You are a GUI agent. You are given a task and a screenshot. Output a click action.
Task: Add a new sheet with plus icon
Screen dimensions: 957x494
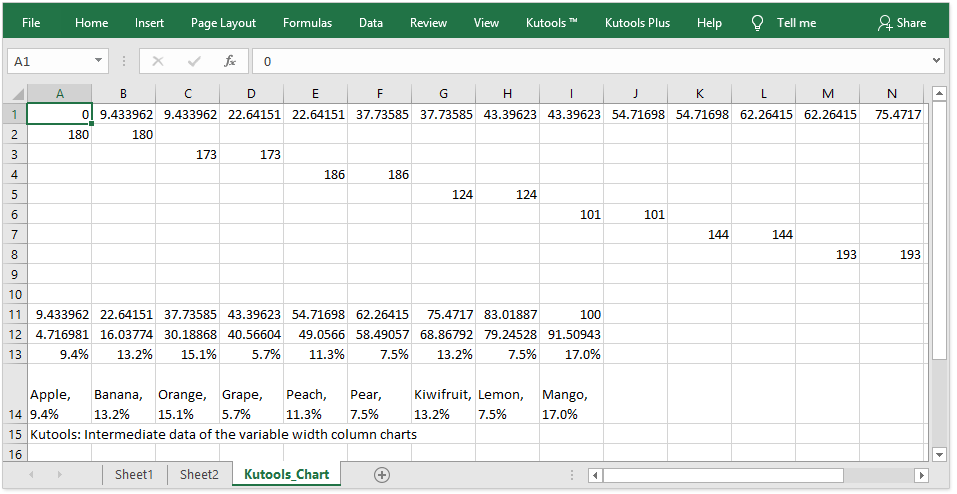[x=381, y=474]
